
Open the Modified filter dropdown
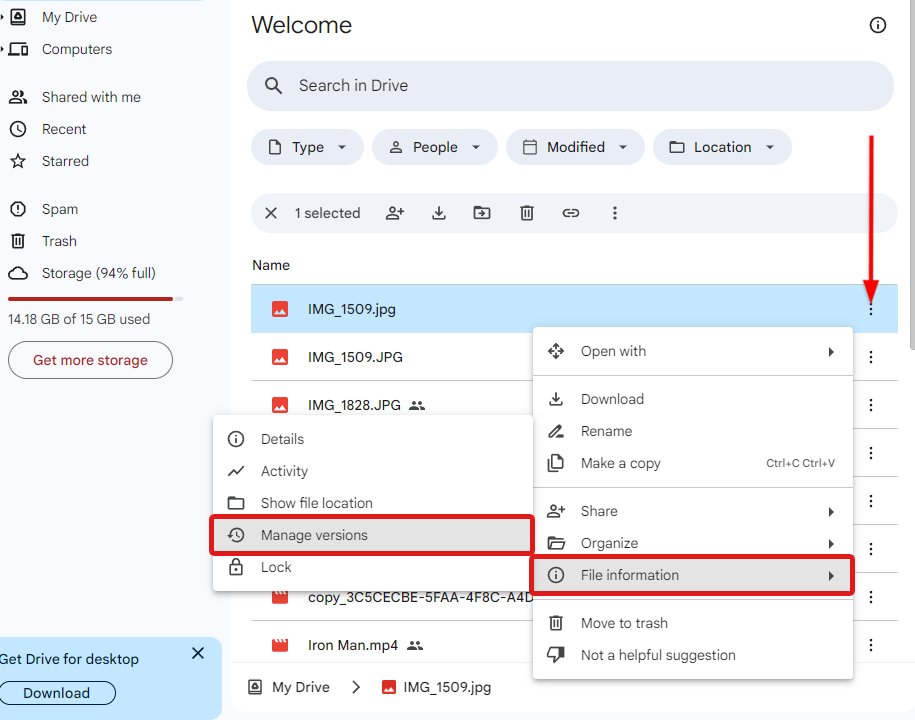tap(575, 147)
